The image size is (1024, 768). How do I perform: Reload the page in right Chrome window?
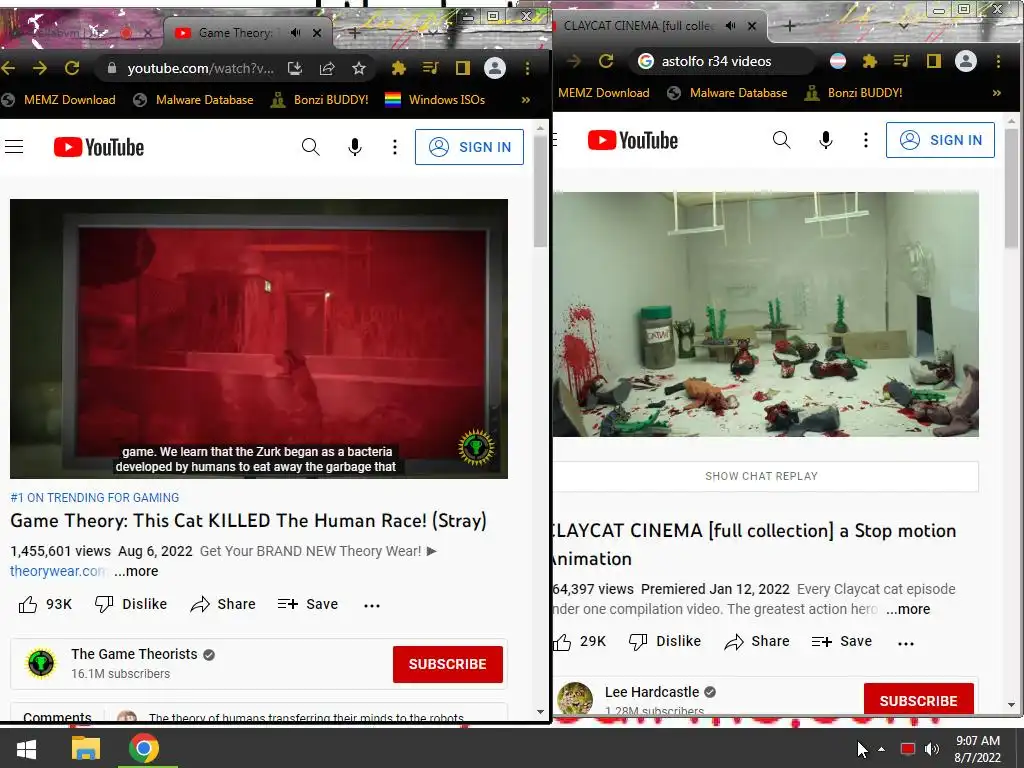[606, 61]
